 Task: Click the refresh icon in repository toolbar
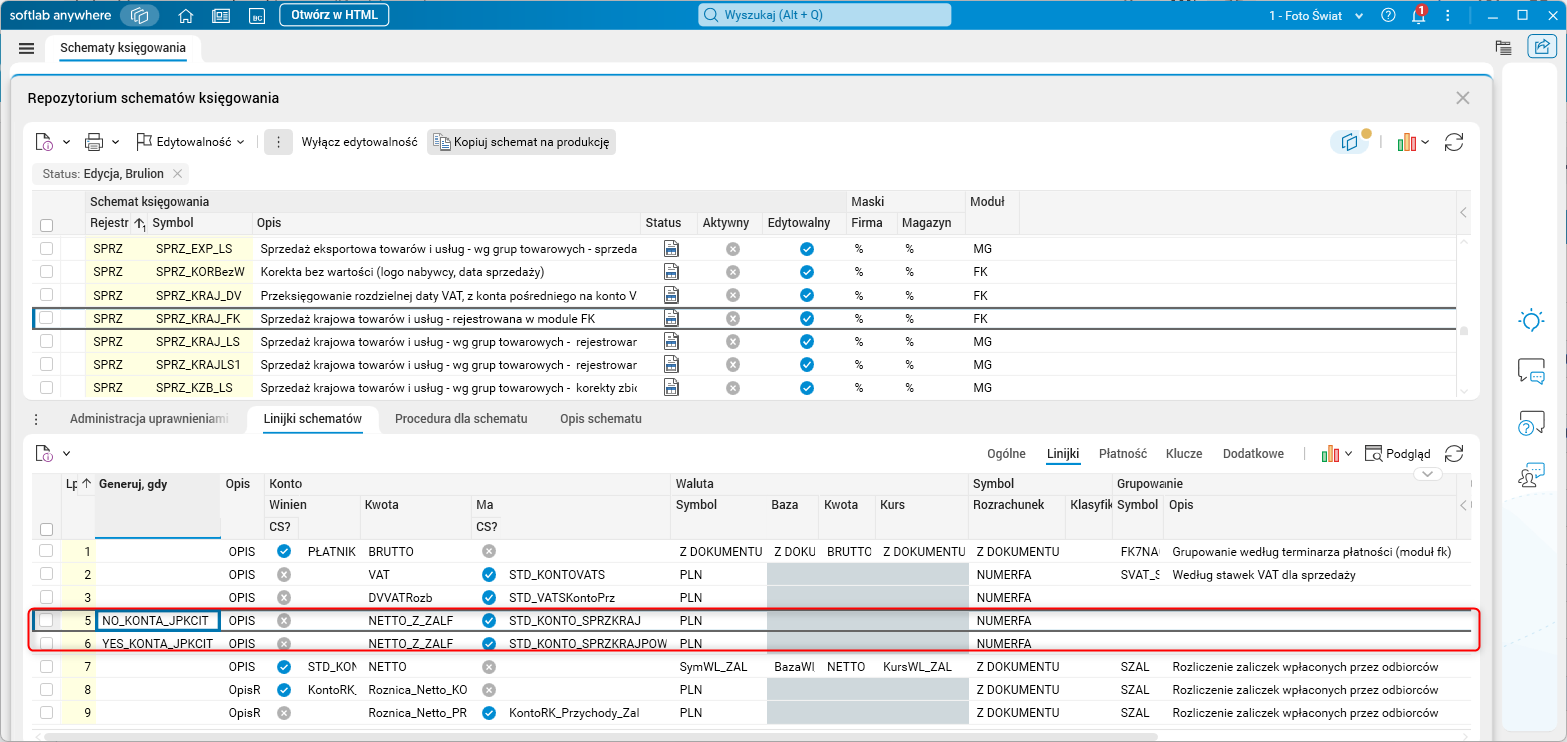[x=1454, y=142]
